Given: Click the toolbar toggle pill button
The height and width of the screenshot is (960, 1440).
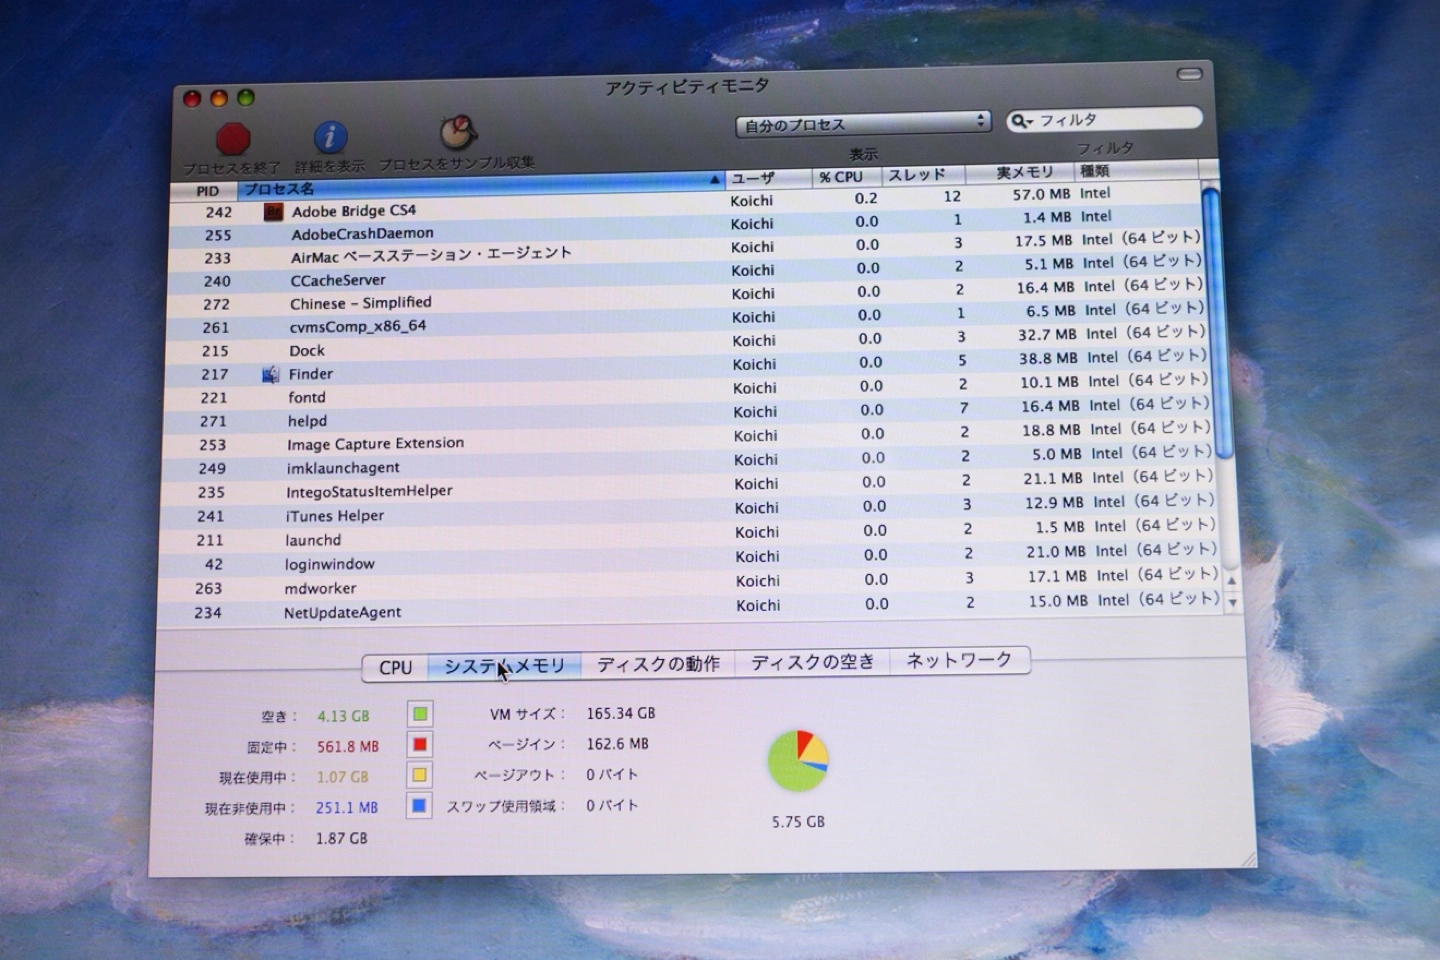Looking at the screenshot, I should [1189, 74].
